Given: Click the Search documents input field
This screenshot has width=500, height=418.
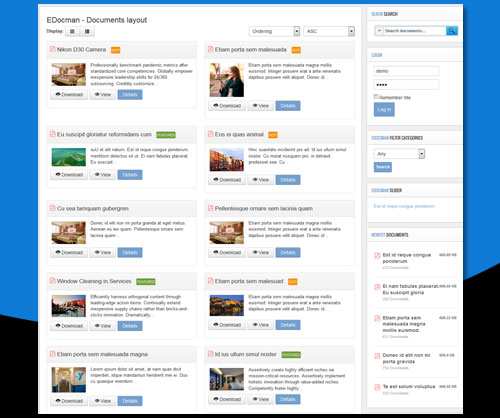Looking at the screenshot, I should 415,31.
